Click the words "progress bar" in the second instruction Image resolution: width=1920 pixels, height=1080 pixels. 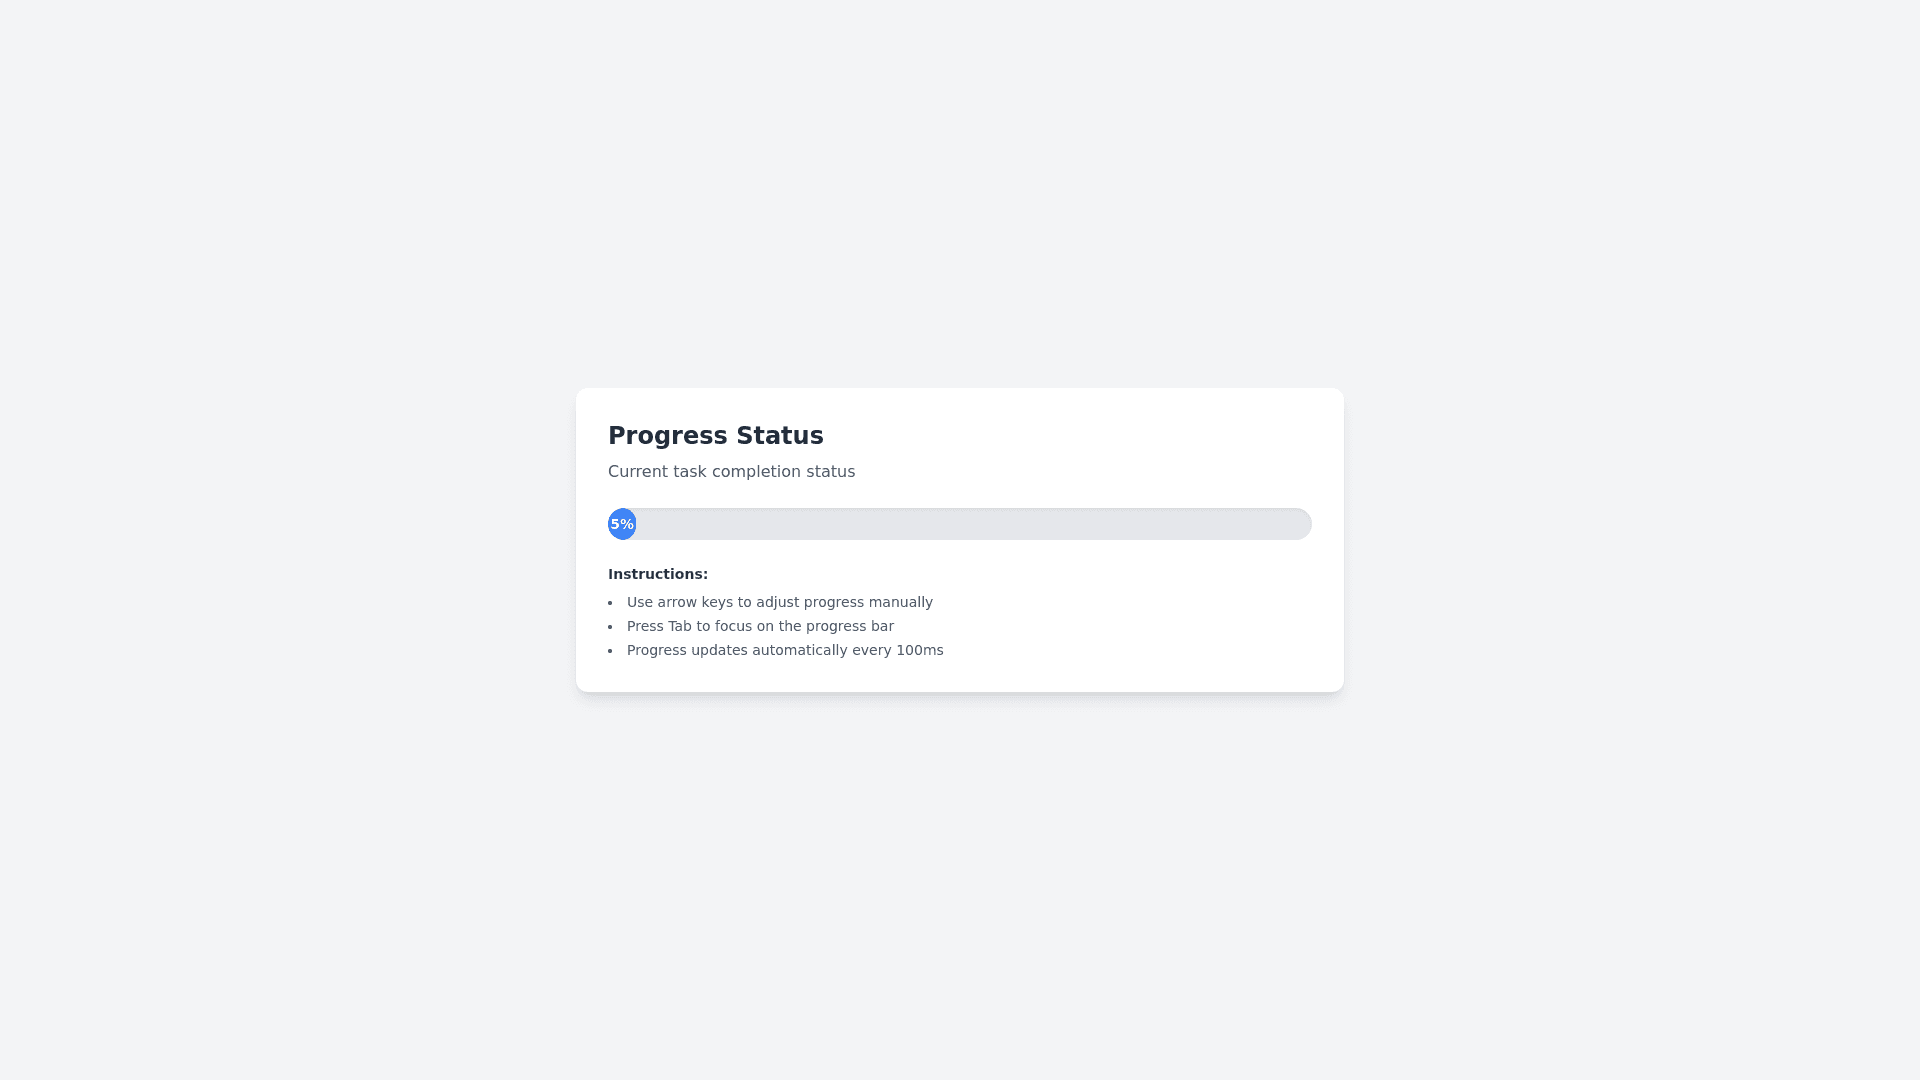(x=849, y=626)
